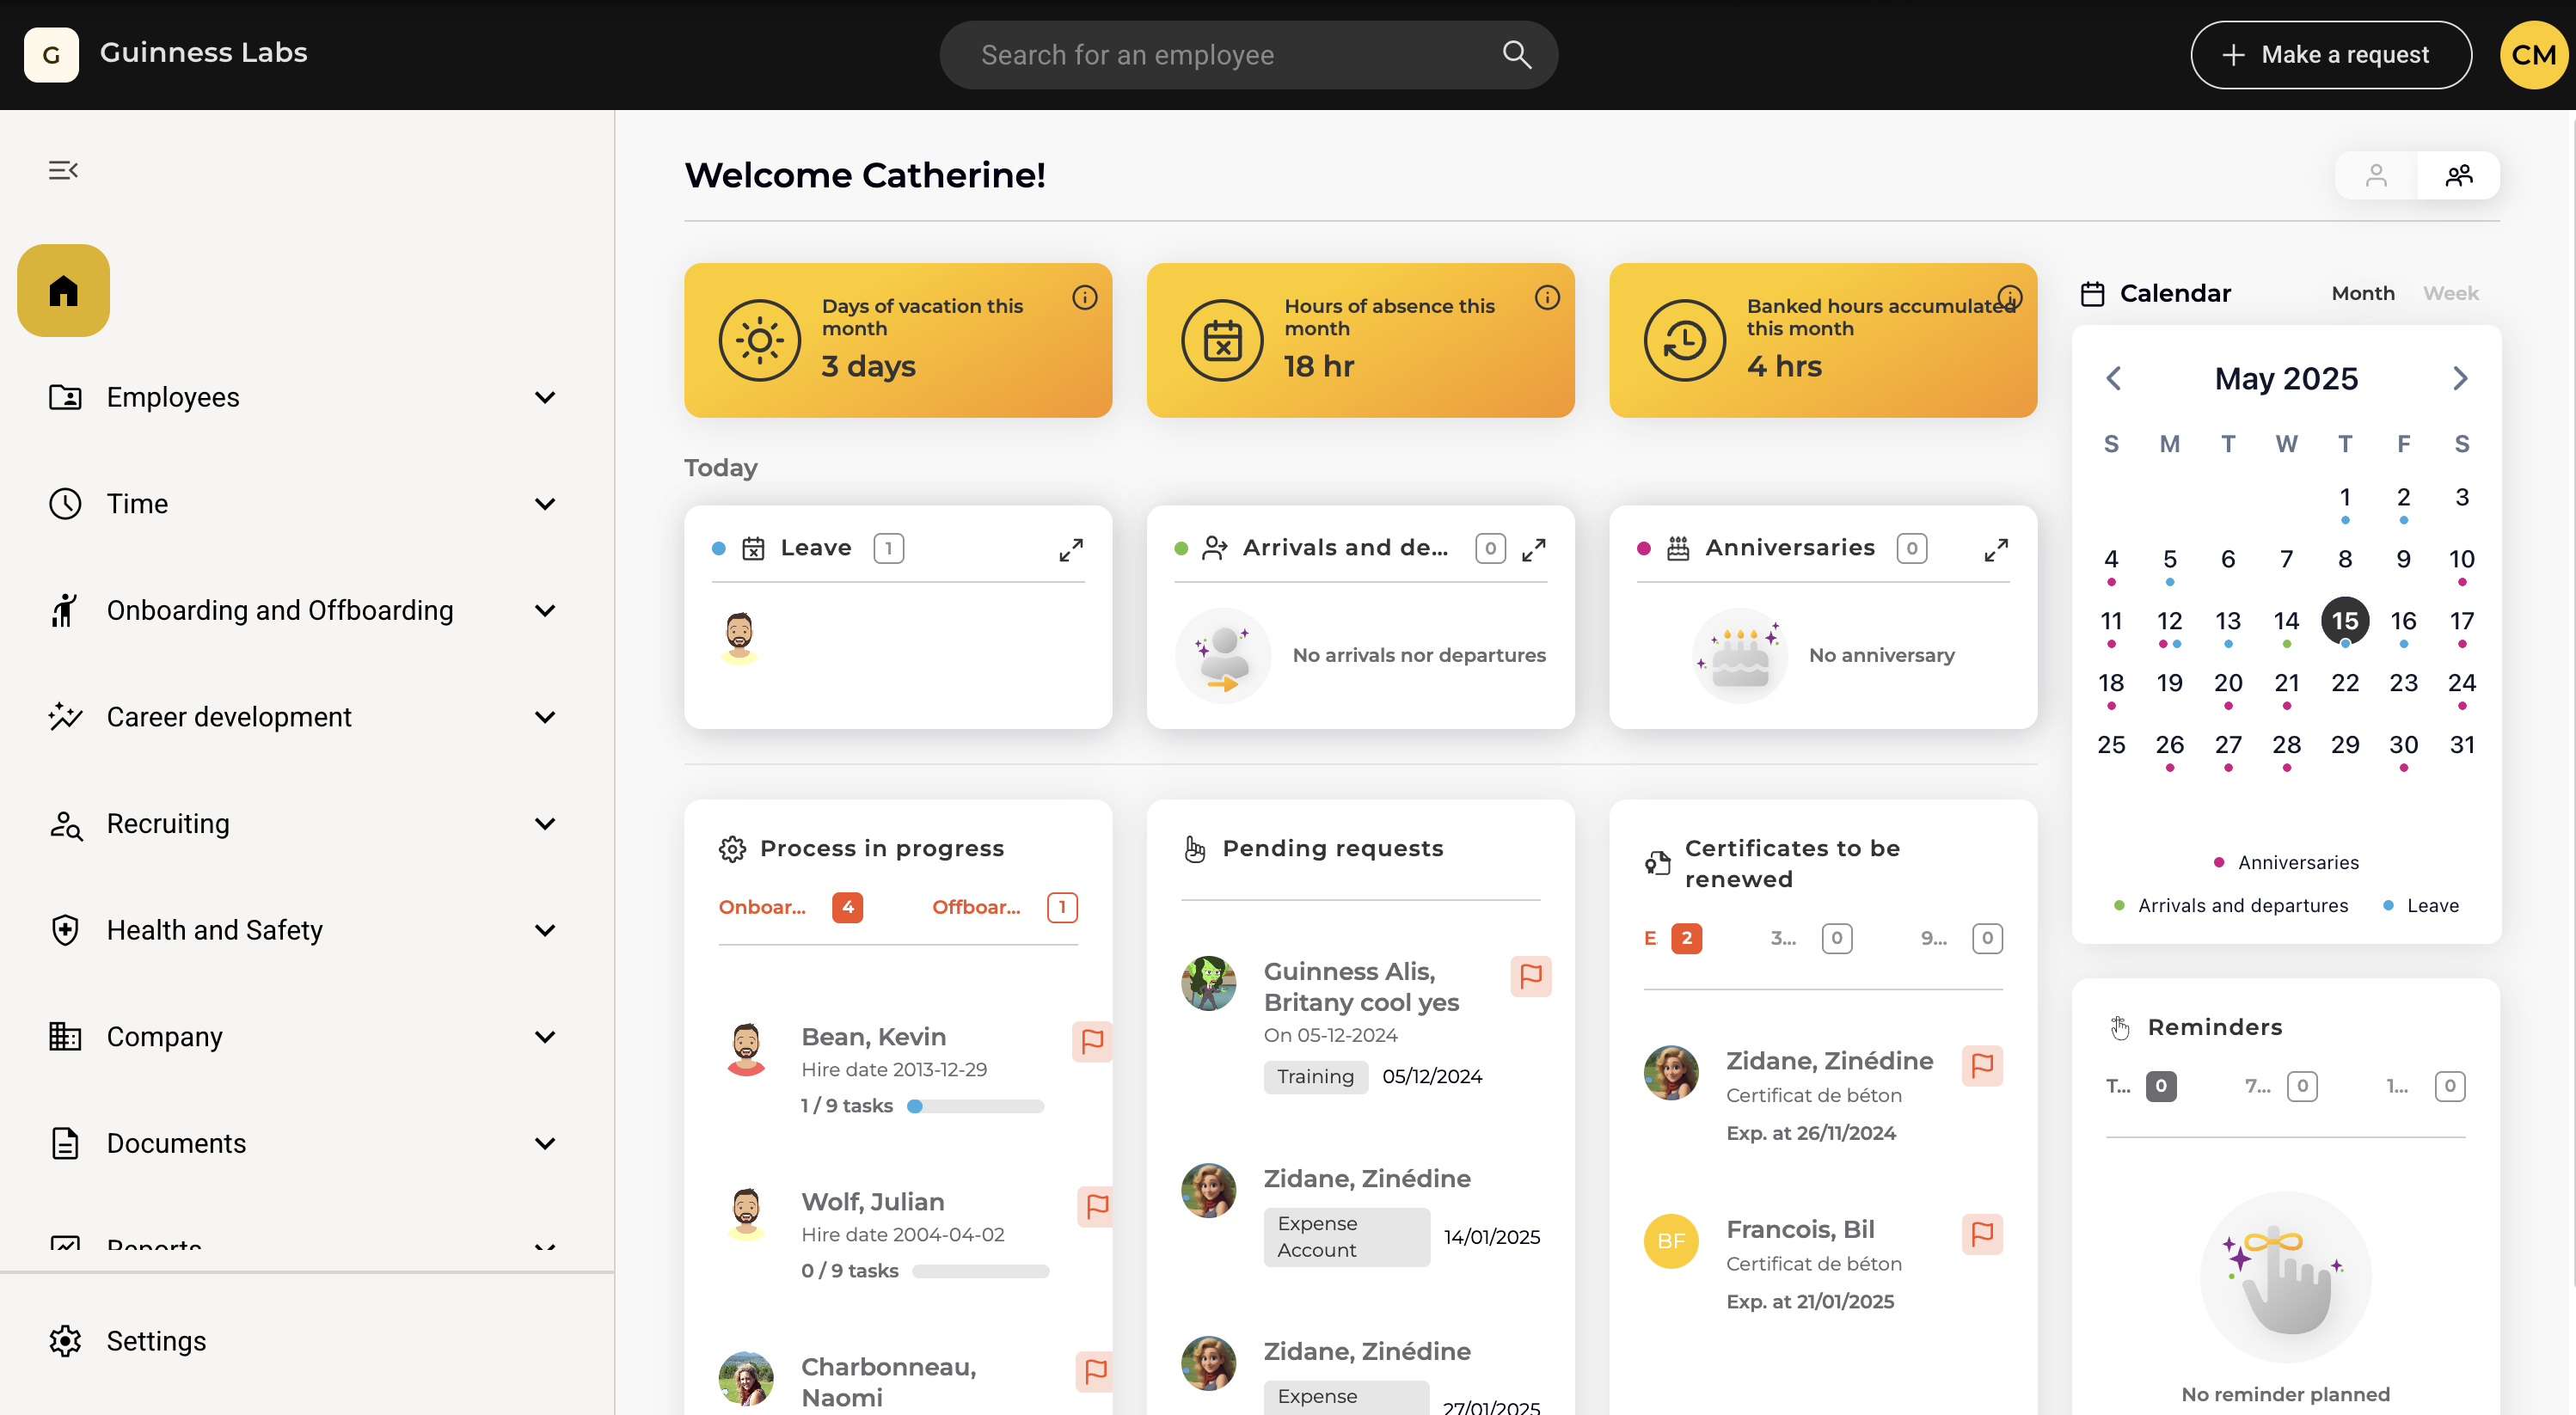Switch calendar view to single person mode

(2377, 175)
